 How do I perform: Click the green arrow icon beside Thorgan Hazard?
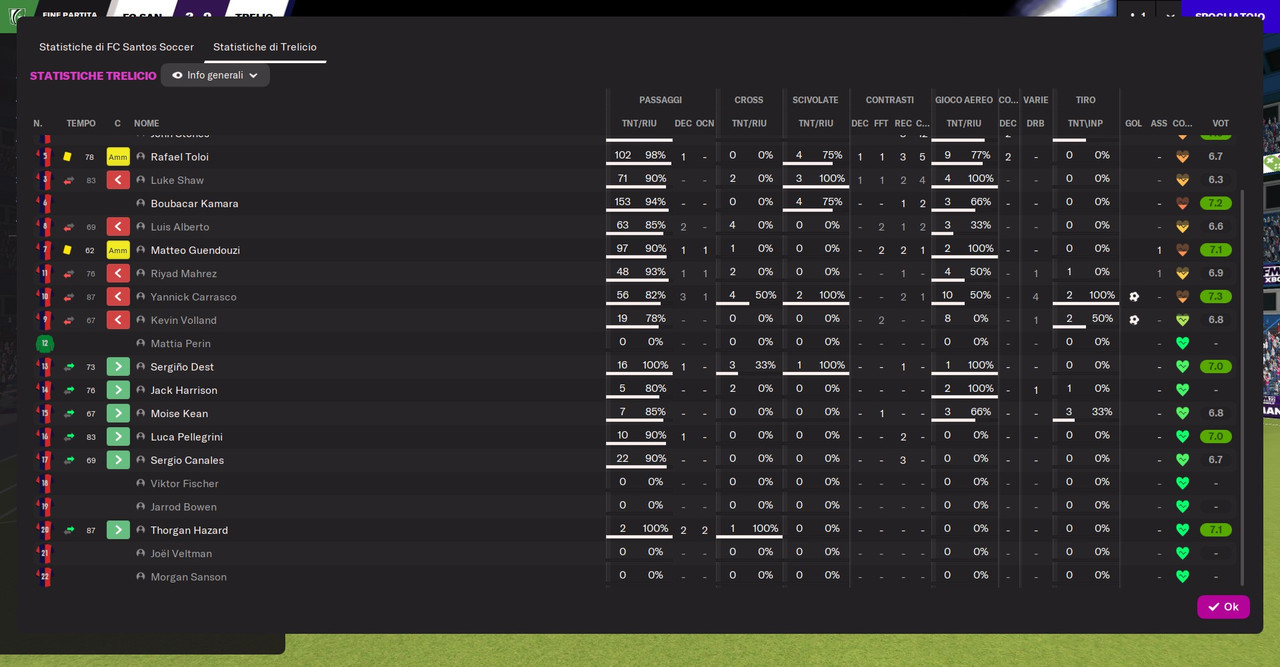tap(118, 530)
